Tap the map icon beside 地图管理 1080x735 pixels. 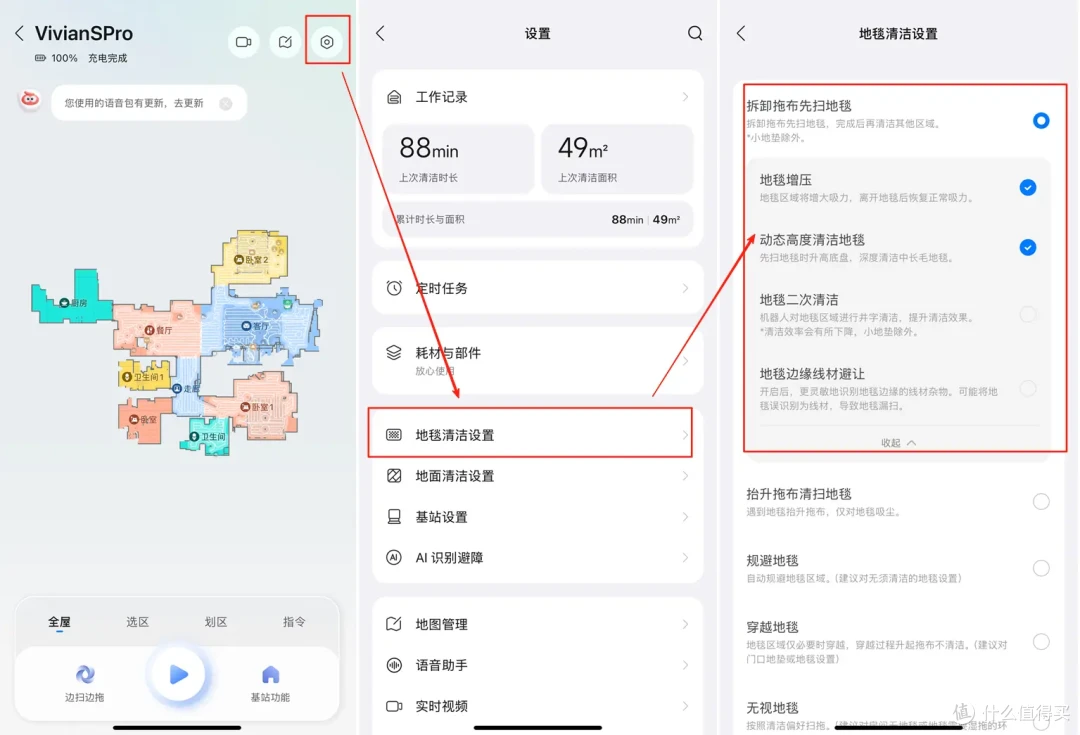point(394,624)
